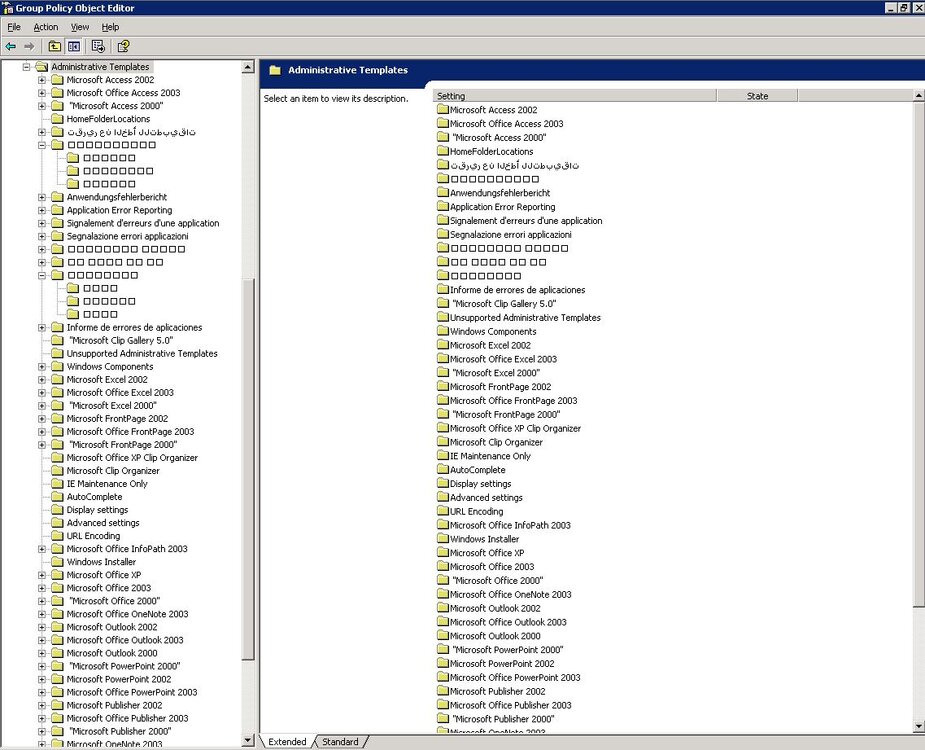925x750 pixels.
Task: Click the HomeFolderLocations folder icon in the tree
Action: click(57, 119)
